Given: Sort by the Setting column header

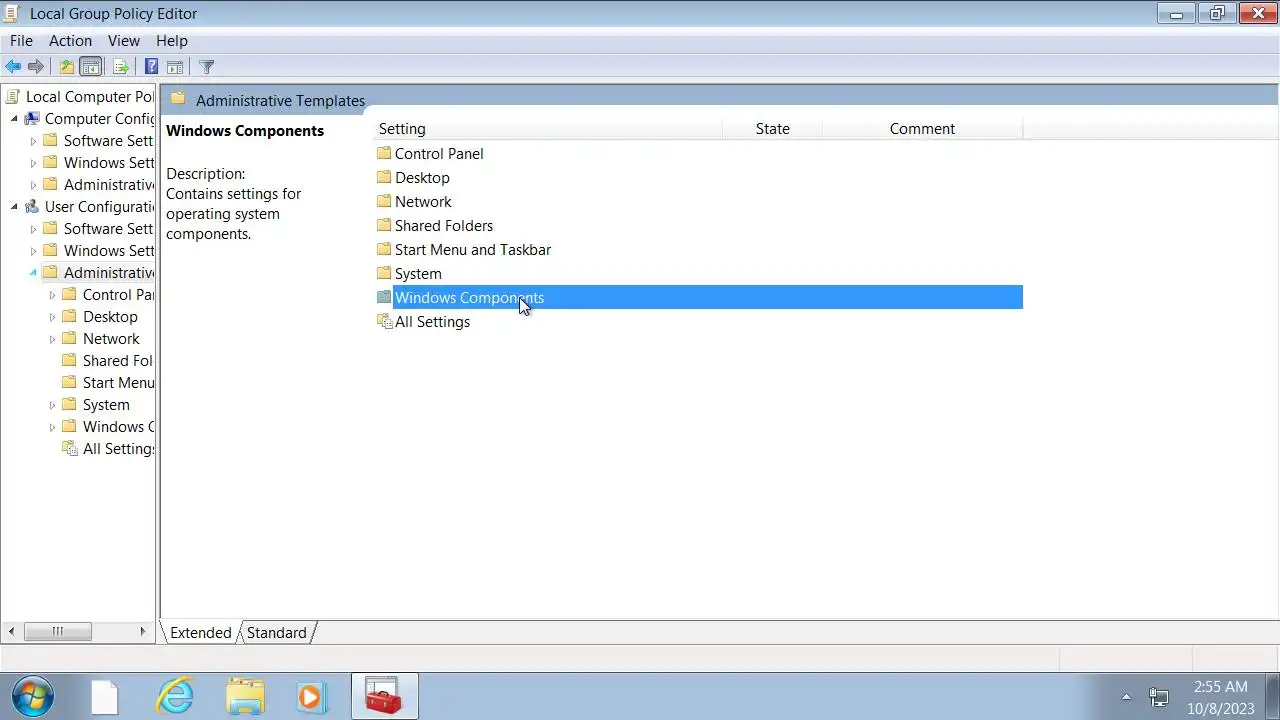Looking at the screenshot, I should (547, 129).
